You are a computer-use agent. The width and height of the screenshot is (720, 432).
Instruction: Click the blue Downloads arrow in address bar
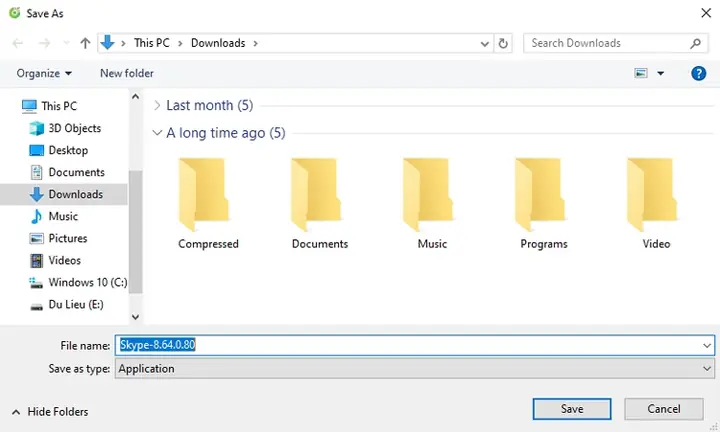(107, 43)
